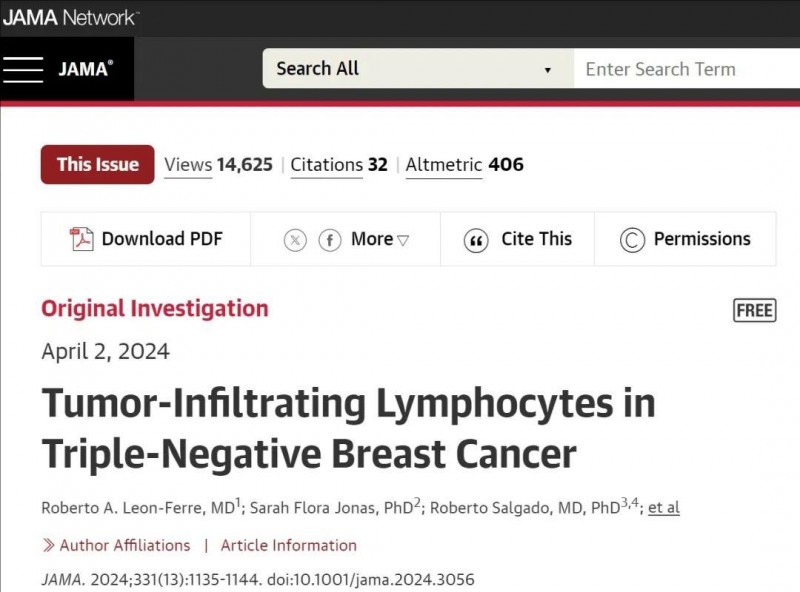Click the PDF file icon

[81, 239]
